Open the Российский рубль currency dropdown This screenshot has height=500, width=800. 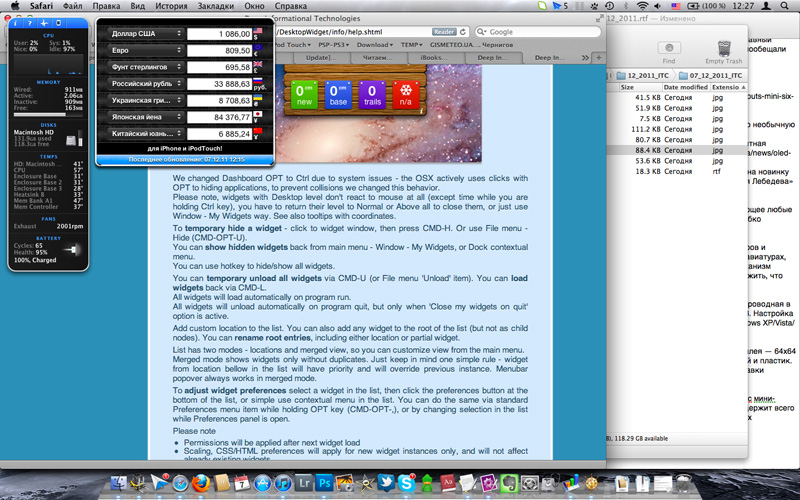click(x=146, y=84)
